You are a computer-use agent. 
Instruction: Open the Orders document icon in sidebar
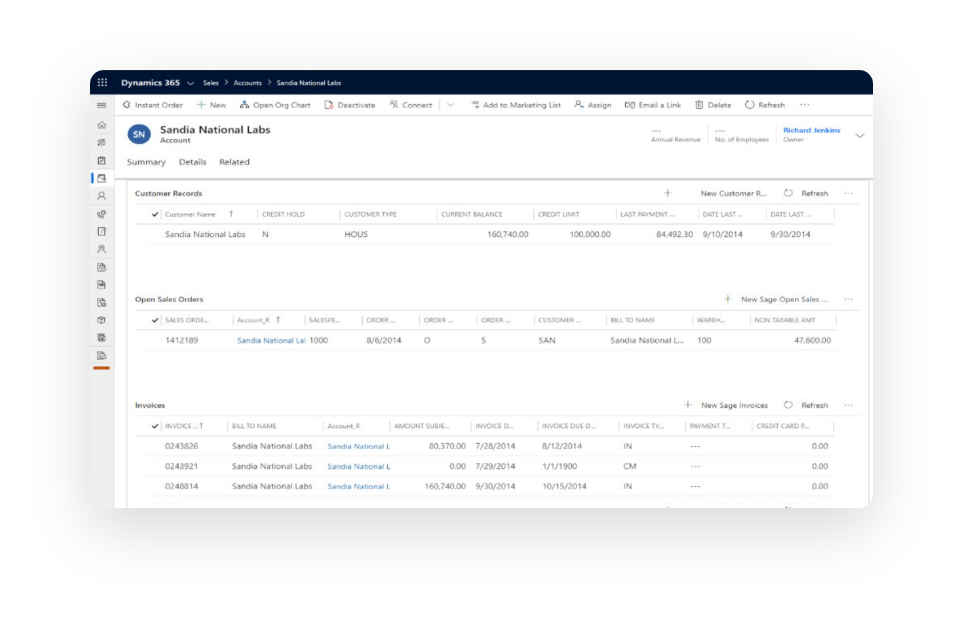[102, 284]
